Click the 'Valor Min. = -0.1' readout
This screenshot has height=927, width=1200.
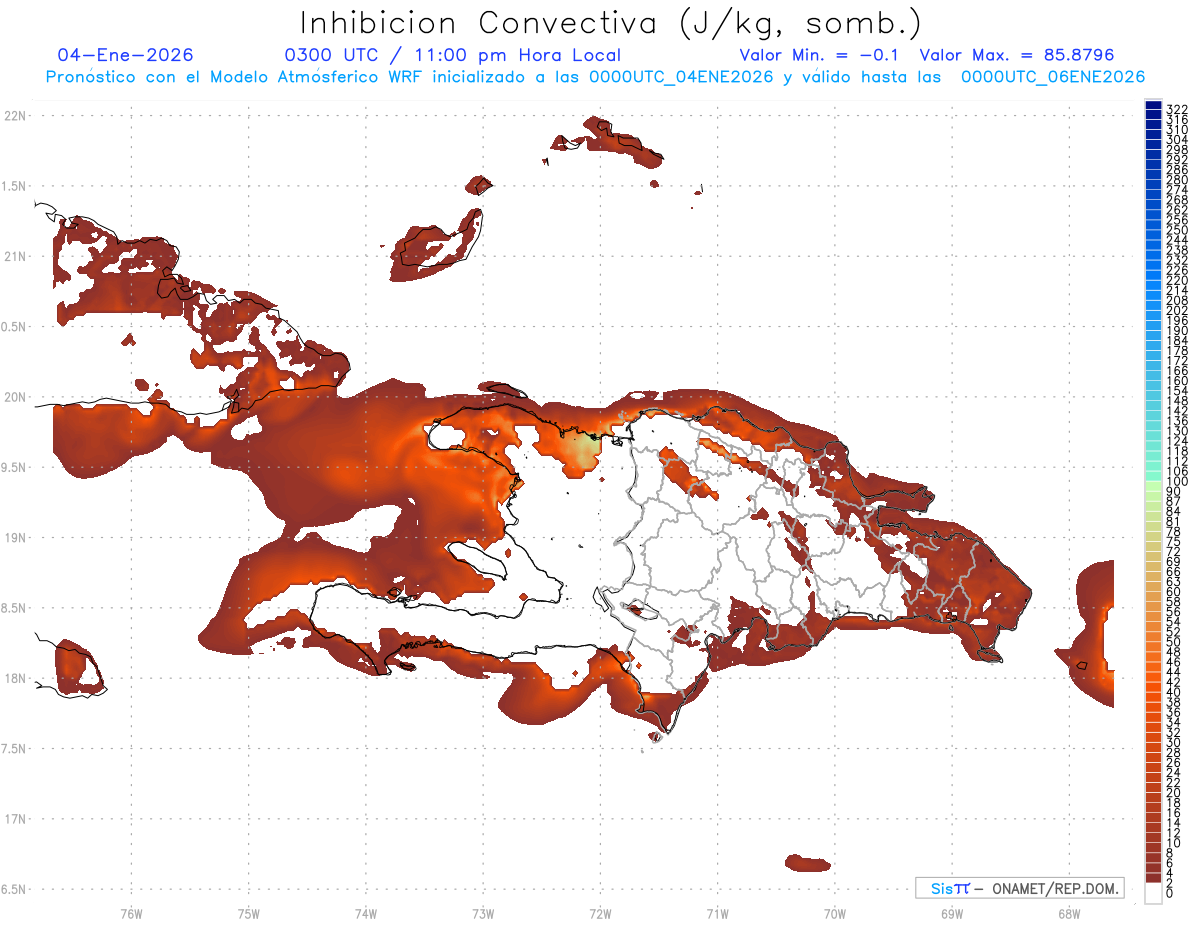coord(819,56)
